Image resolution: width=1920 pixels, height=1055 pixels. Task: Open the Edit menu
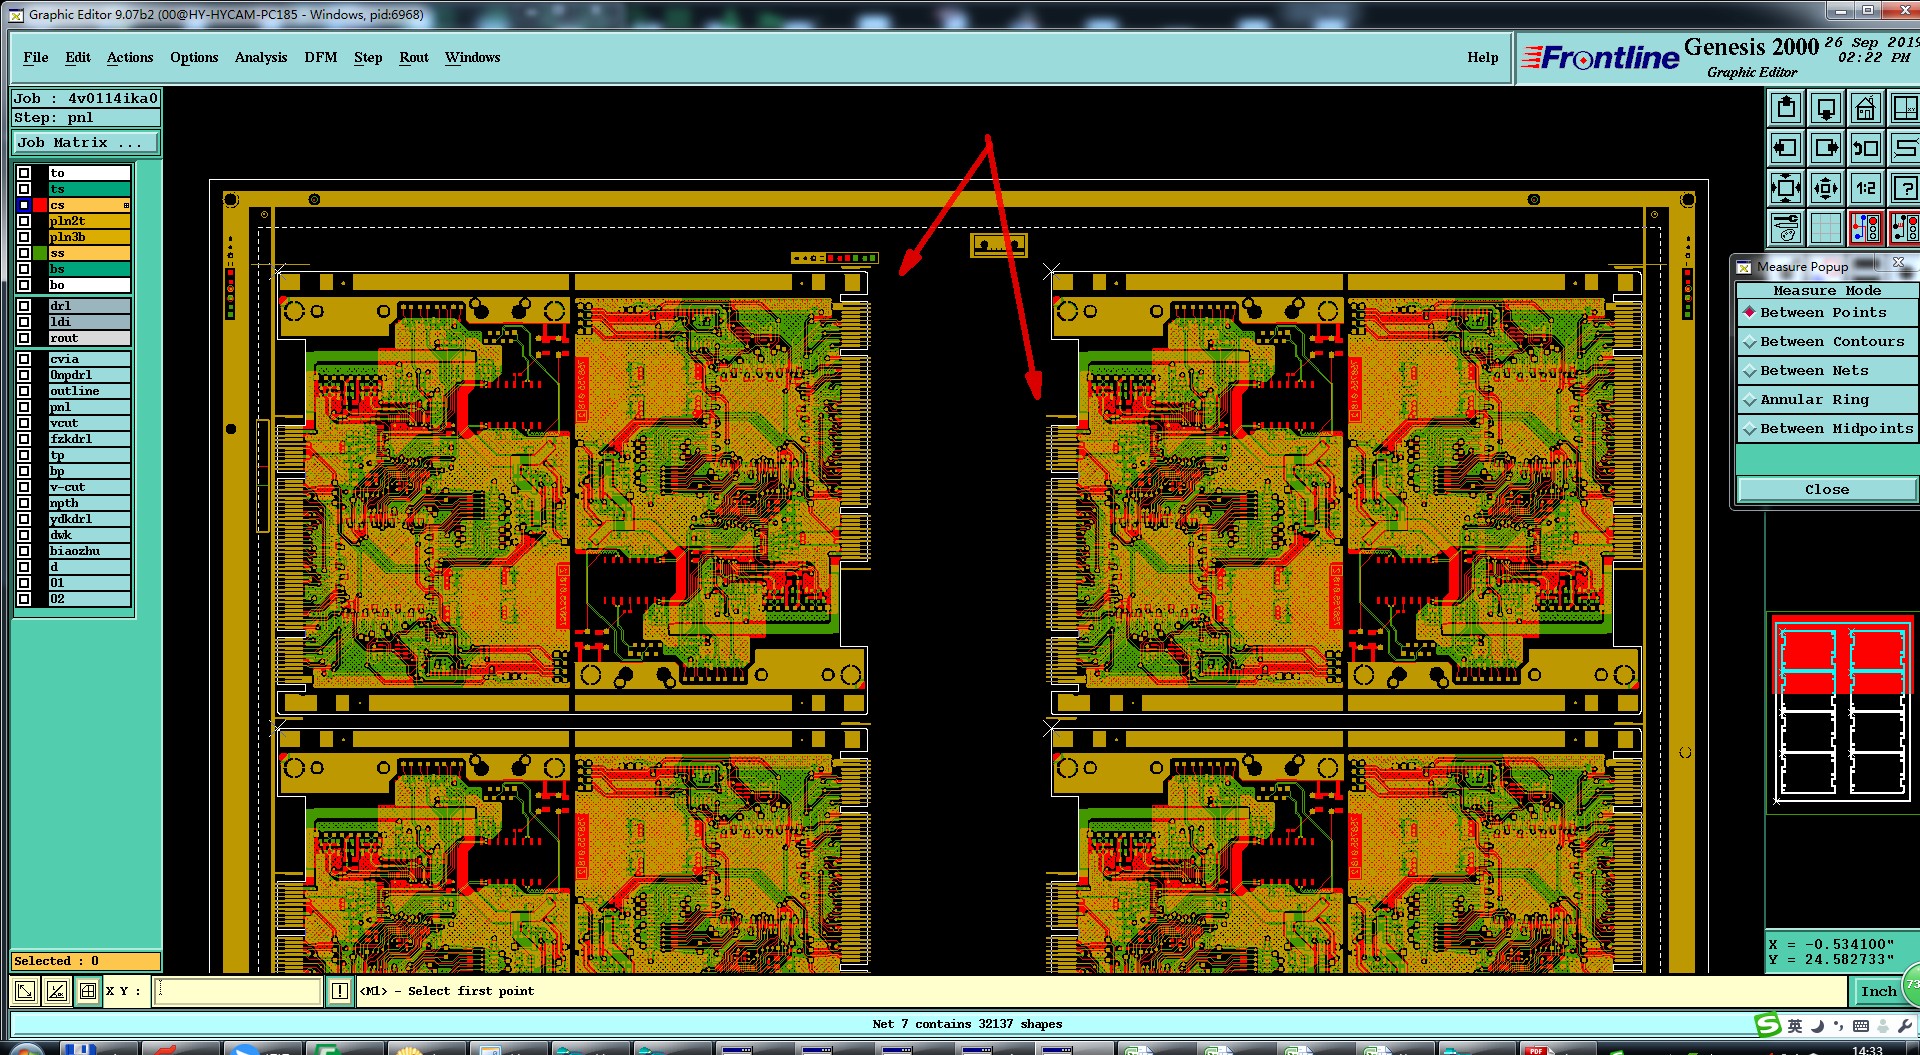pos(78,57)
